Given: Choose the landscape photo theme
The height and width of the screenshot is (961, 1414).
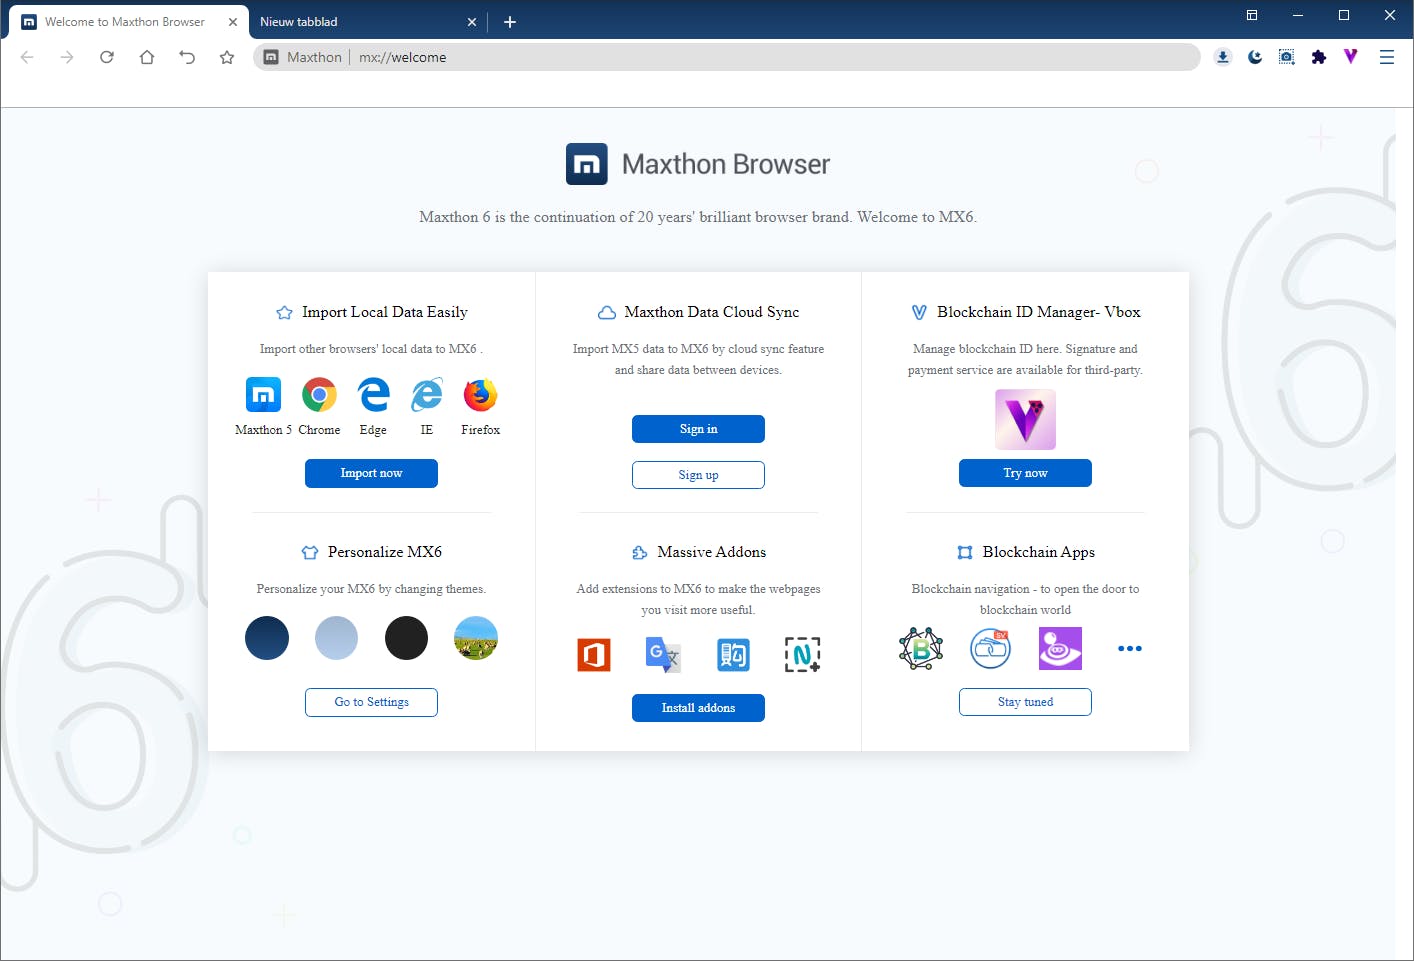Looking at the screenshot, I should coord(476,638).
